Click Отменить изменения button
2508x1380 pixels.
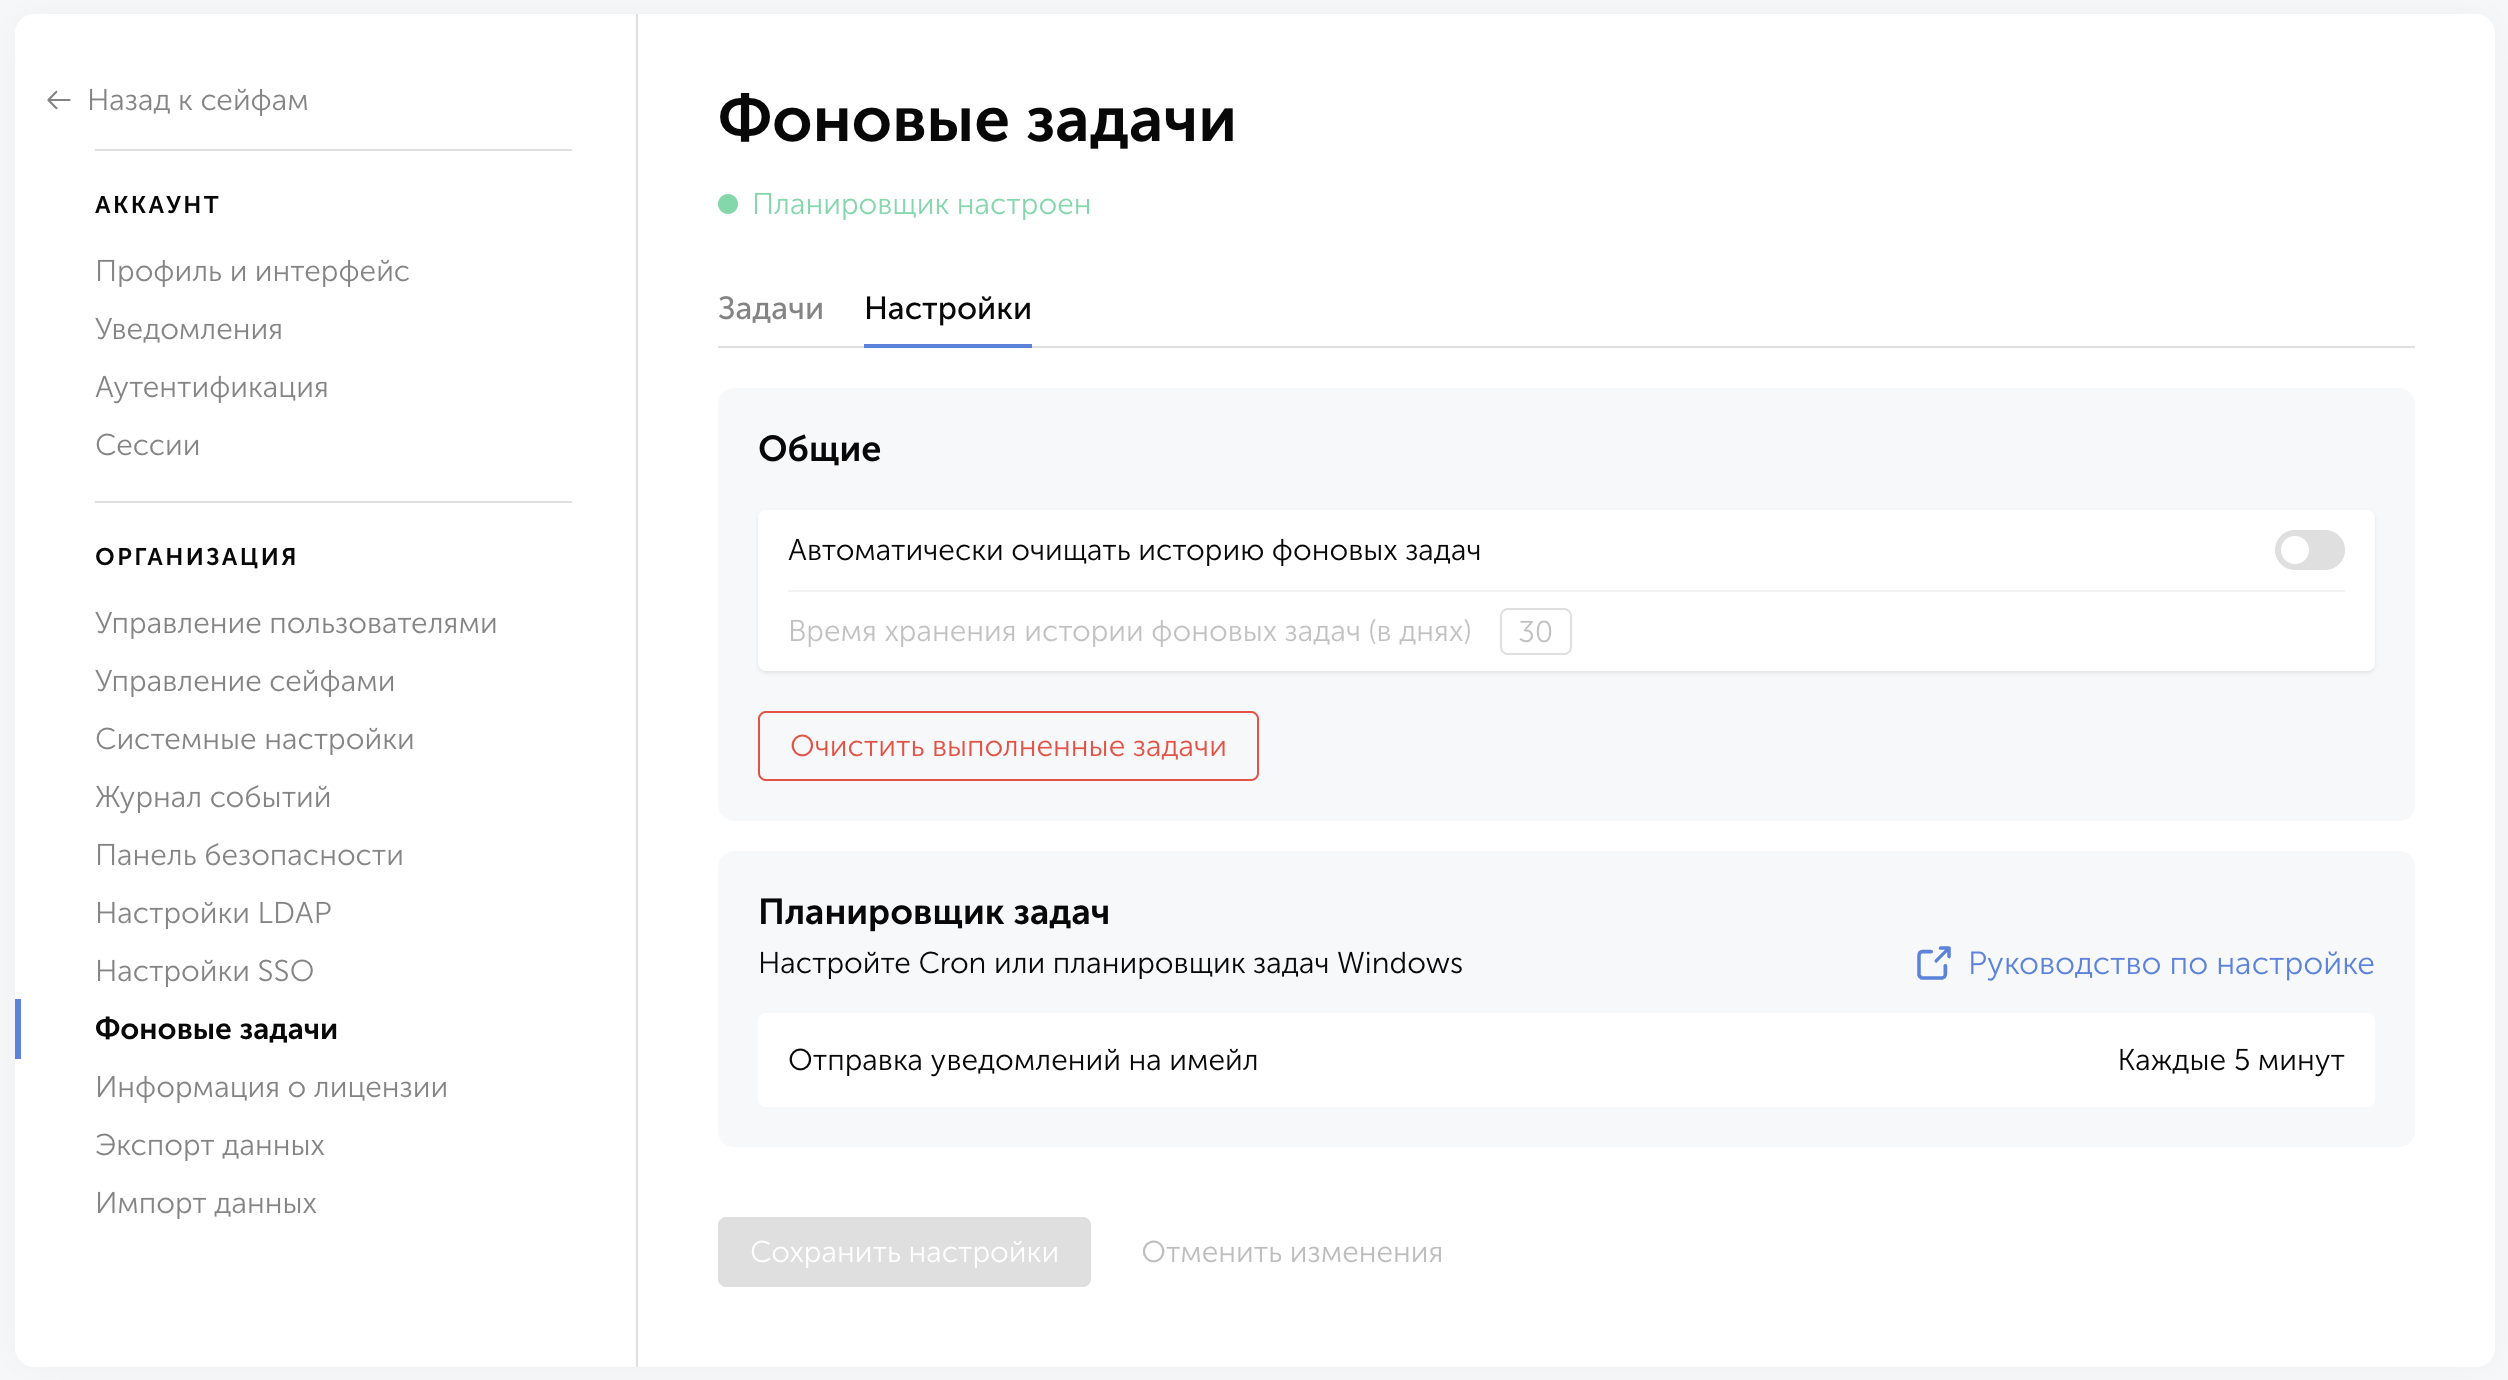pyautogui.click(x=1292, y=1252)
